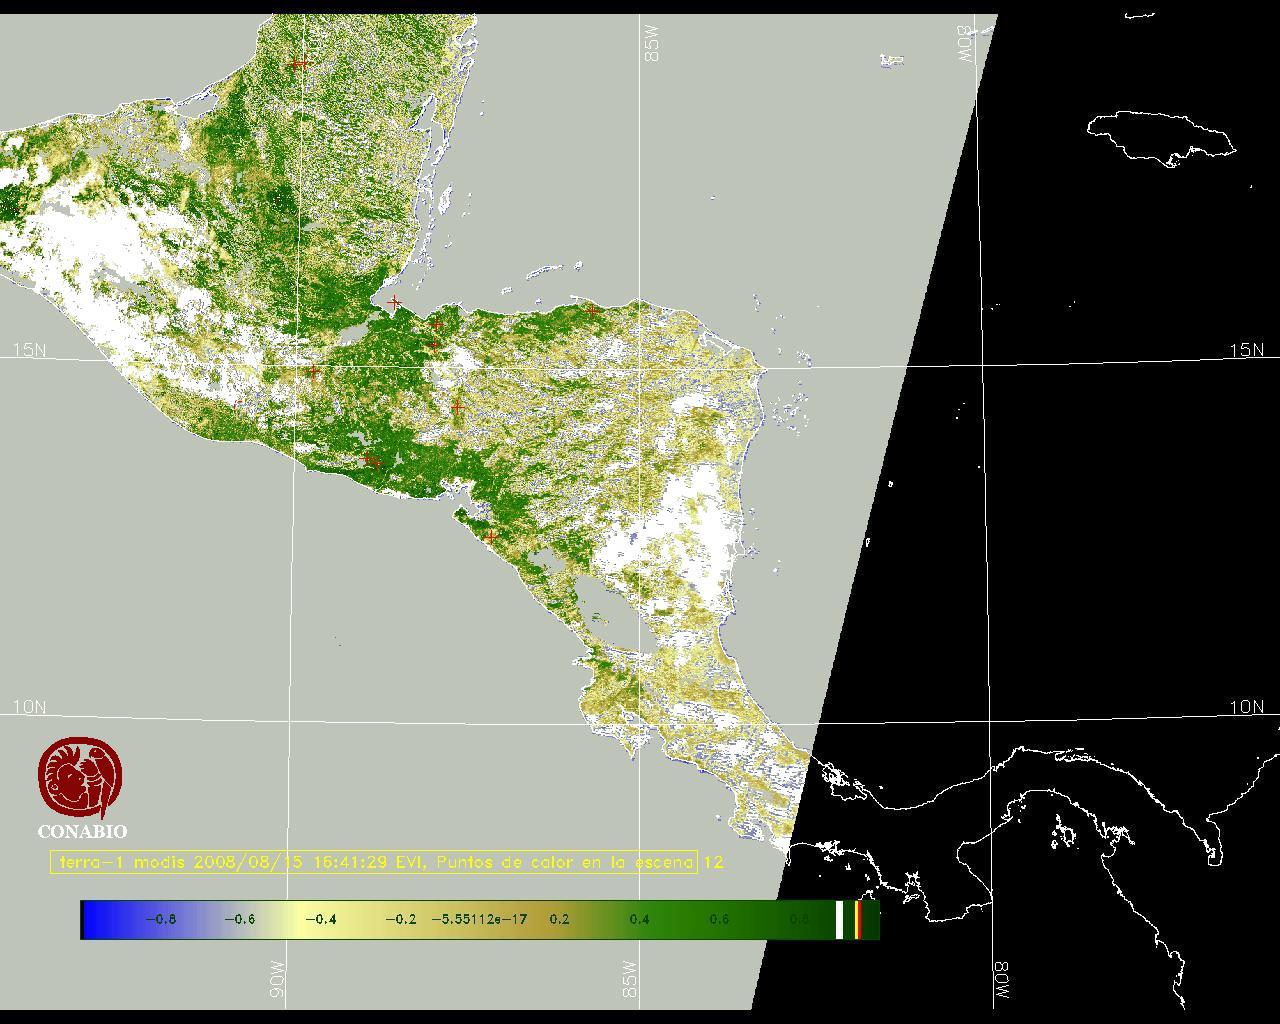Viewport: 1280px width, 1024px height.
Task: Click the southernmost red hotspot cross marker
Action: point(490,537)
